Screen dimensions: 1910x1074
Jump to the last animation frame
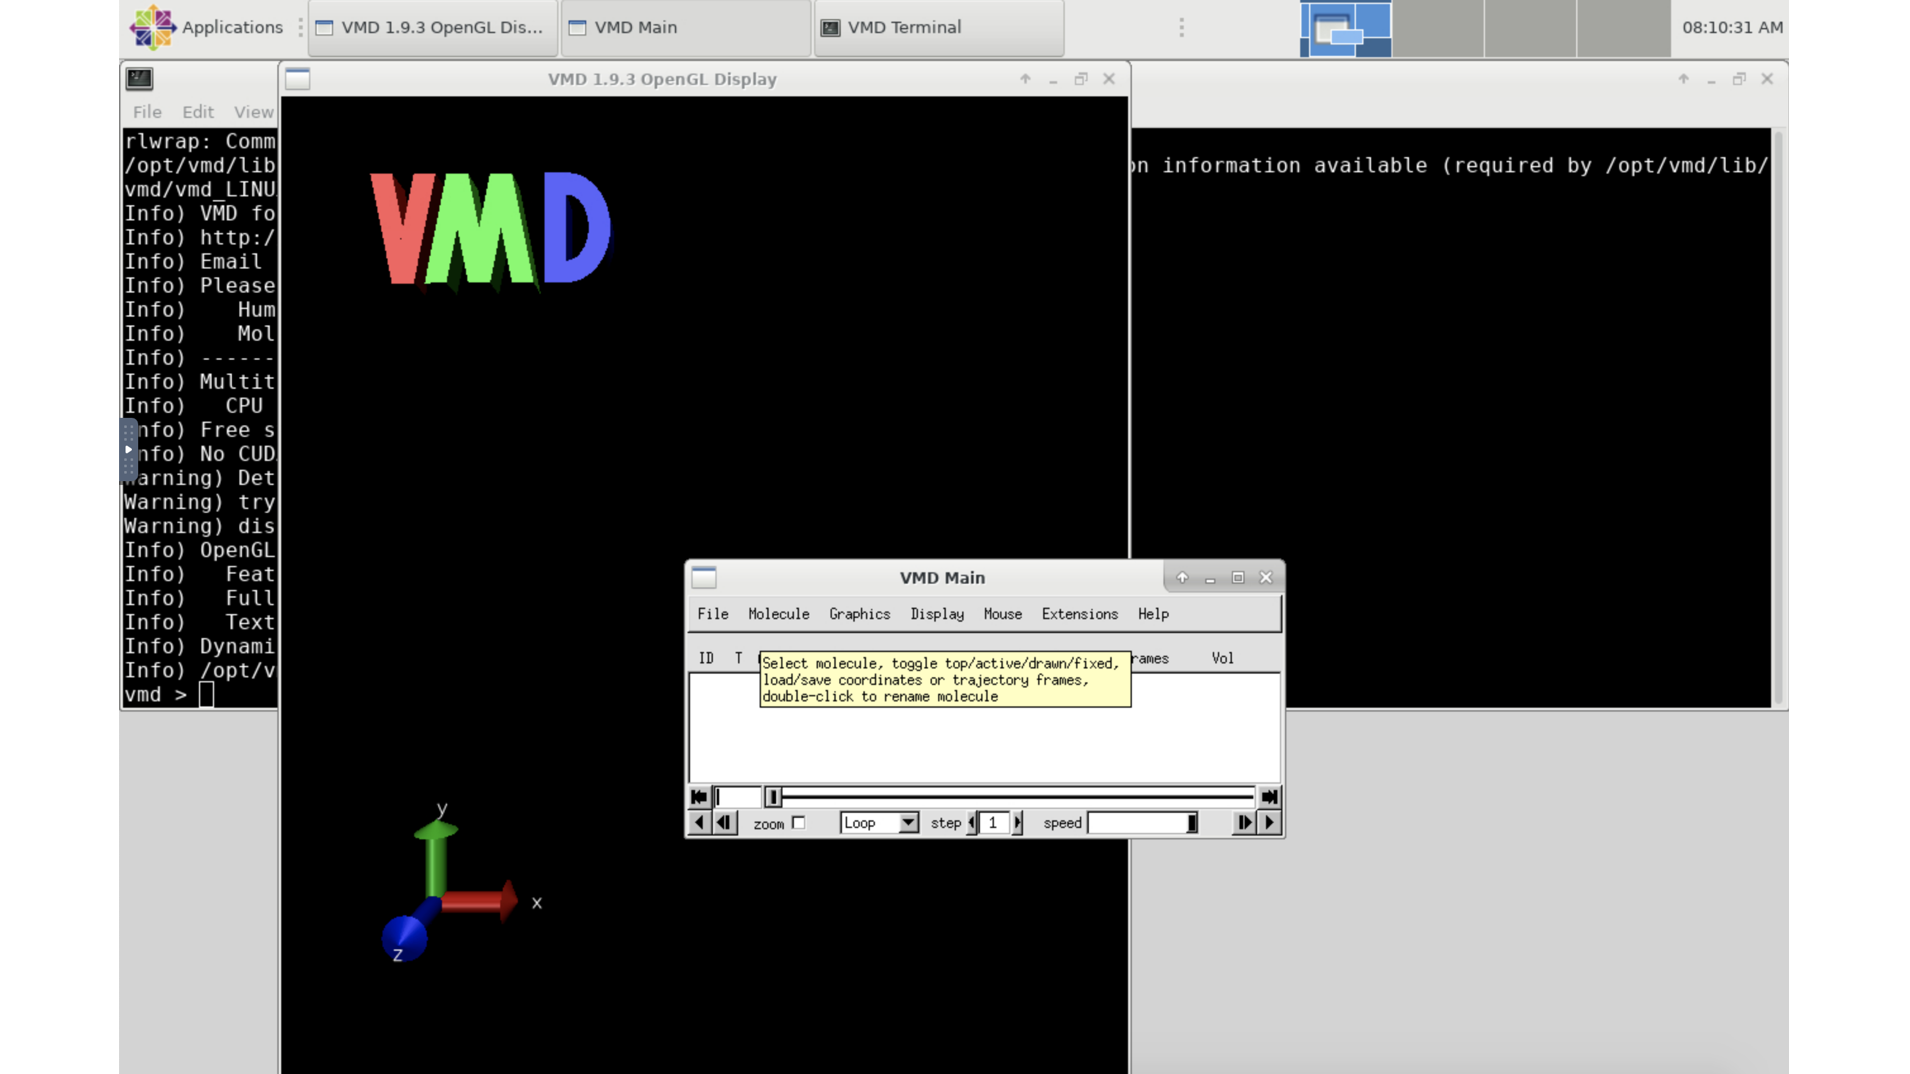1269,797
